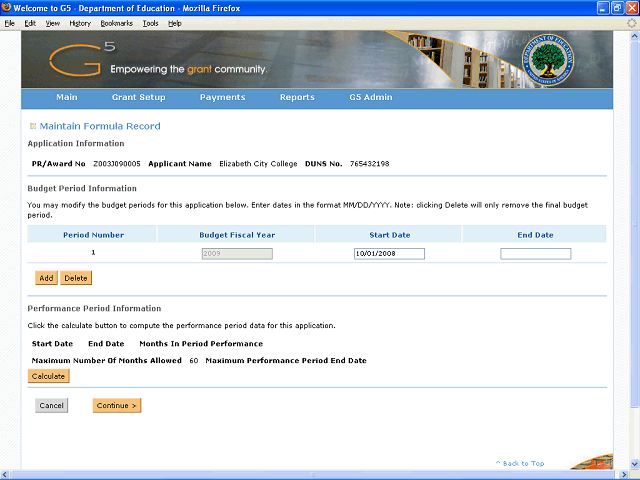This screenshot has width=640, height=480.
Task: Click the icon beside Maintain Formula Record
Action: pos(33,126)
